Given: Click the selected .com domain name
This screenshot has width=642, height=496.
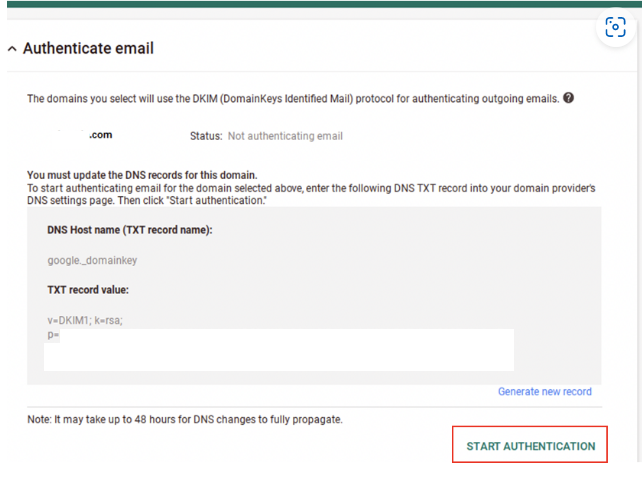Looking at the screenshot, I should [100, 135].
